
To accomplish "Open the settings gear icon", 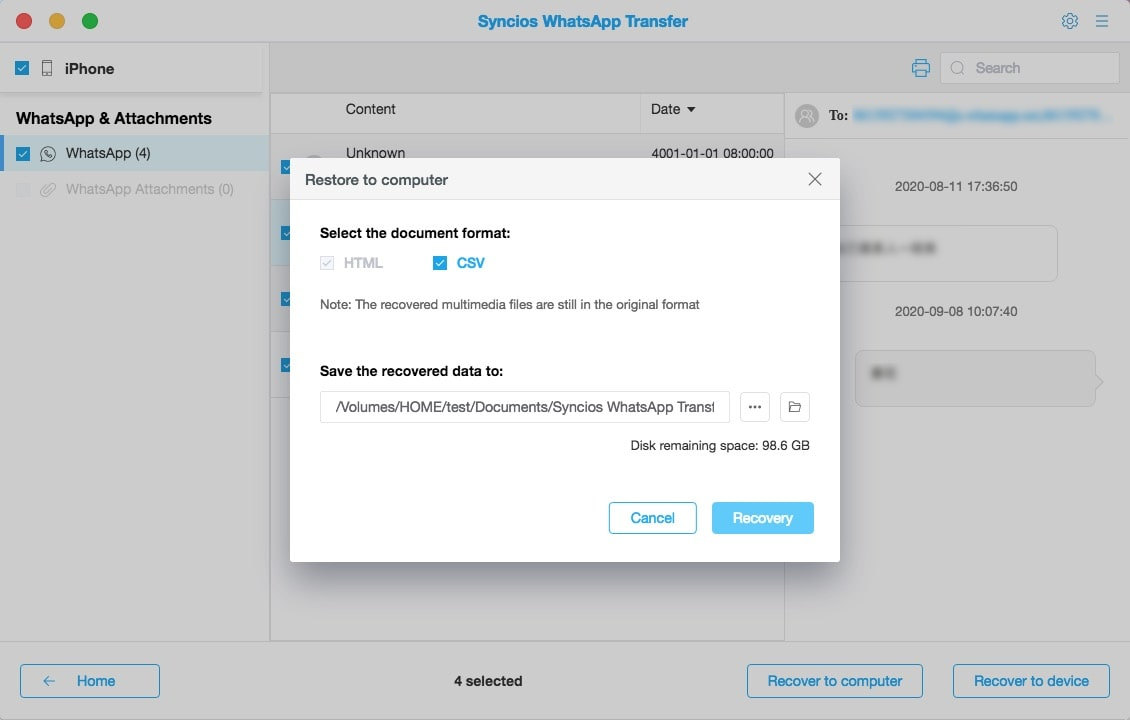I will point(1069,21).
